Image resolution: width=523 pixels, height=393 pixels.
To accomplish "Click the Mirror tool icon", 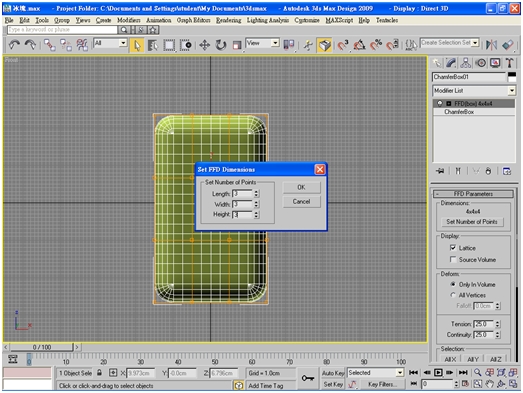I will (x=491, y=45).
